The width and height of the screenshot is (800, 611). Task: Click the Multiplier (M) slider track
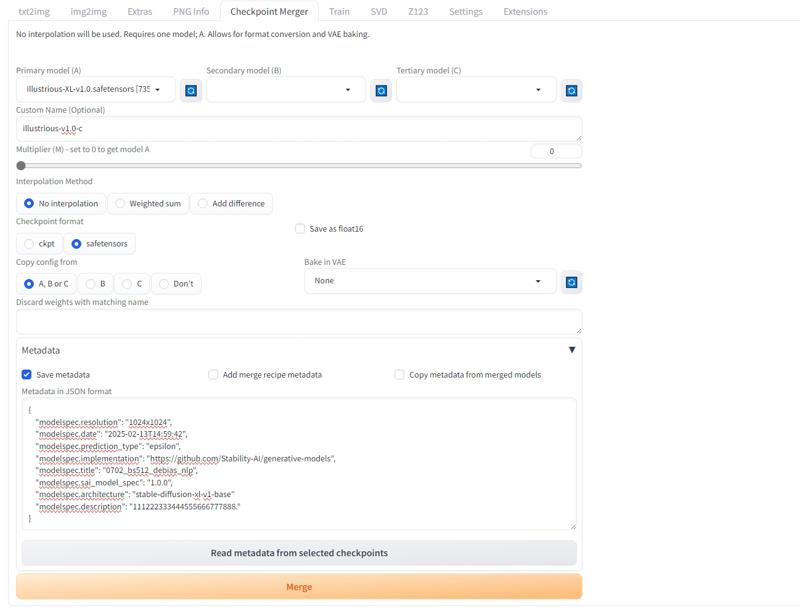300,166
